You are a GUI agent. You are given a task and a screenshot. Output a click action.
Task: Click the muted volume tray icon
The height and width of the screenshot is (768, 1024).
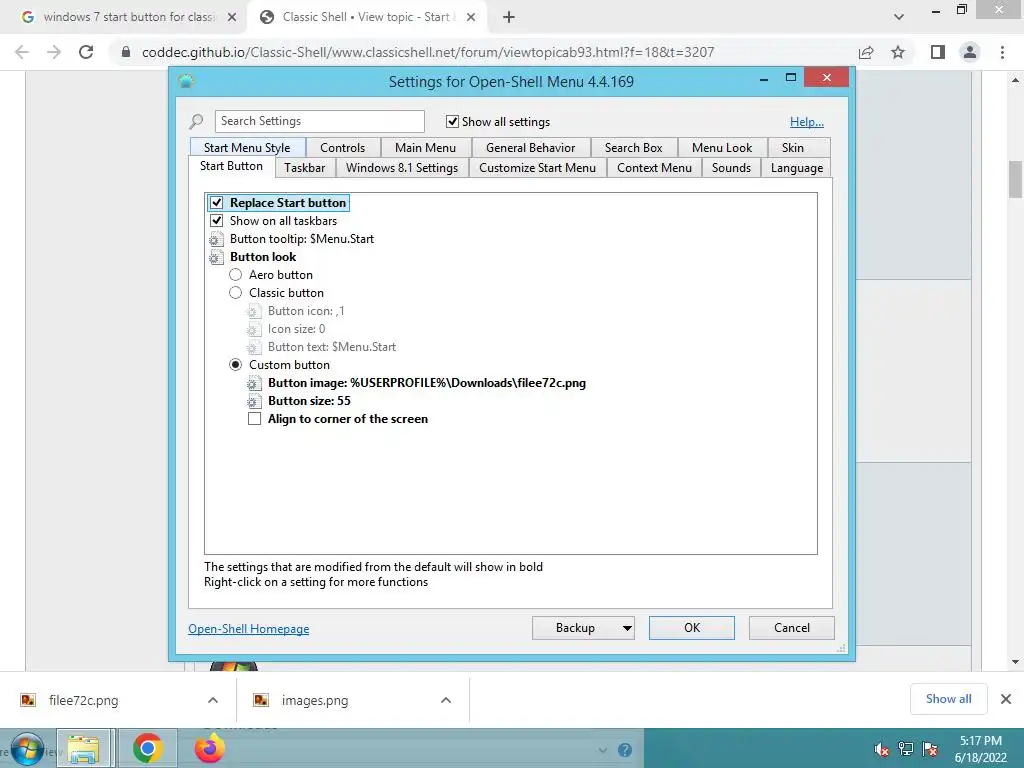882,749
